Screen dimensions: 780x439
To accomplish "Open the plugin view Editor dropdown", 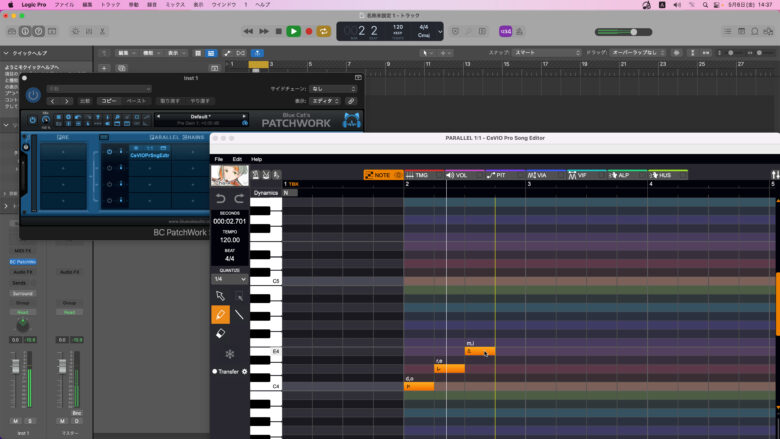I will pos(325,101).
